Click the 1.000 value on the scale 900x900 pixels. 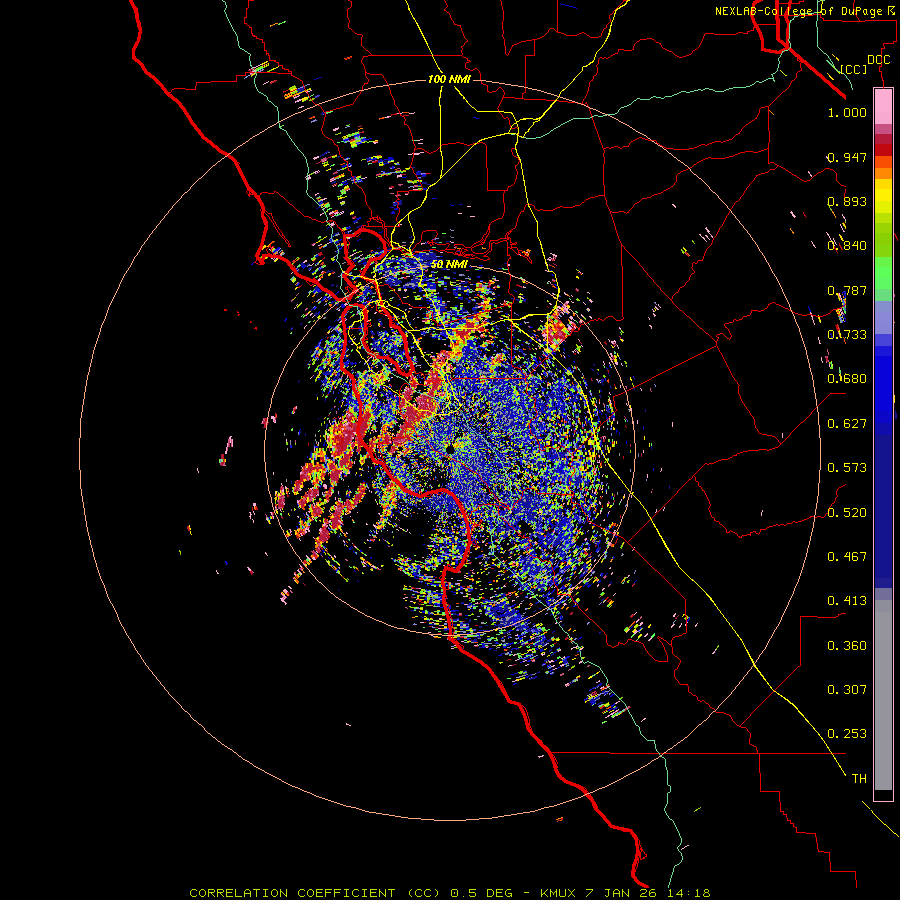tap(847, 112)
